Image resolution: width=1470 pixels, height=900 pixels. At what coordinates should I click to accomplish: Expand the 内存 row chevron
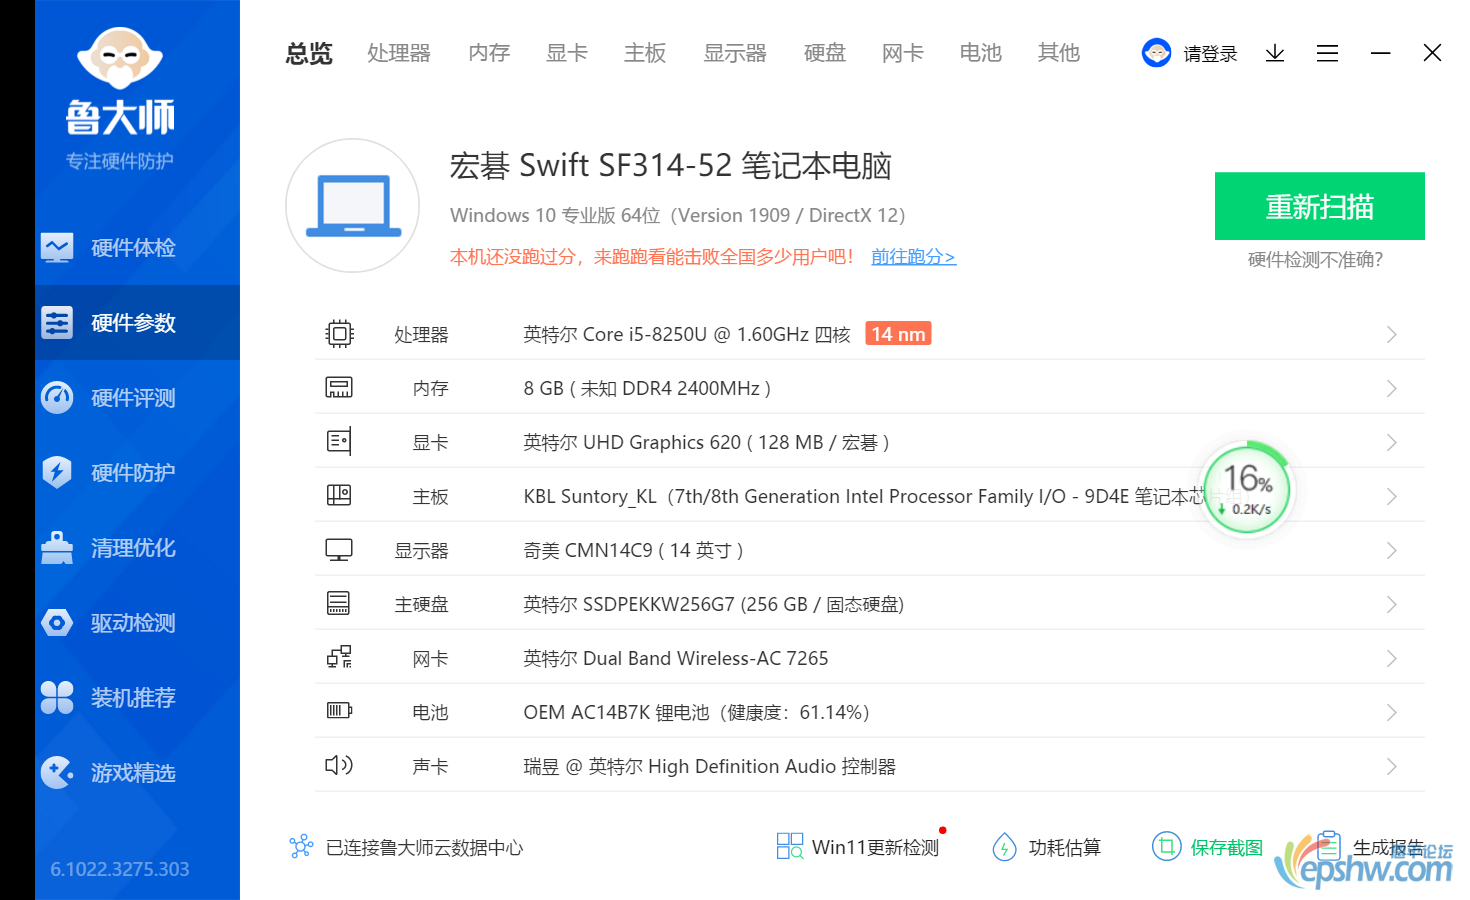[1391, 388]
